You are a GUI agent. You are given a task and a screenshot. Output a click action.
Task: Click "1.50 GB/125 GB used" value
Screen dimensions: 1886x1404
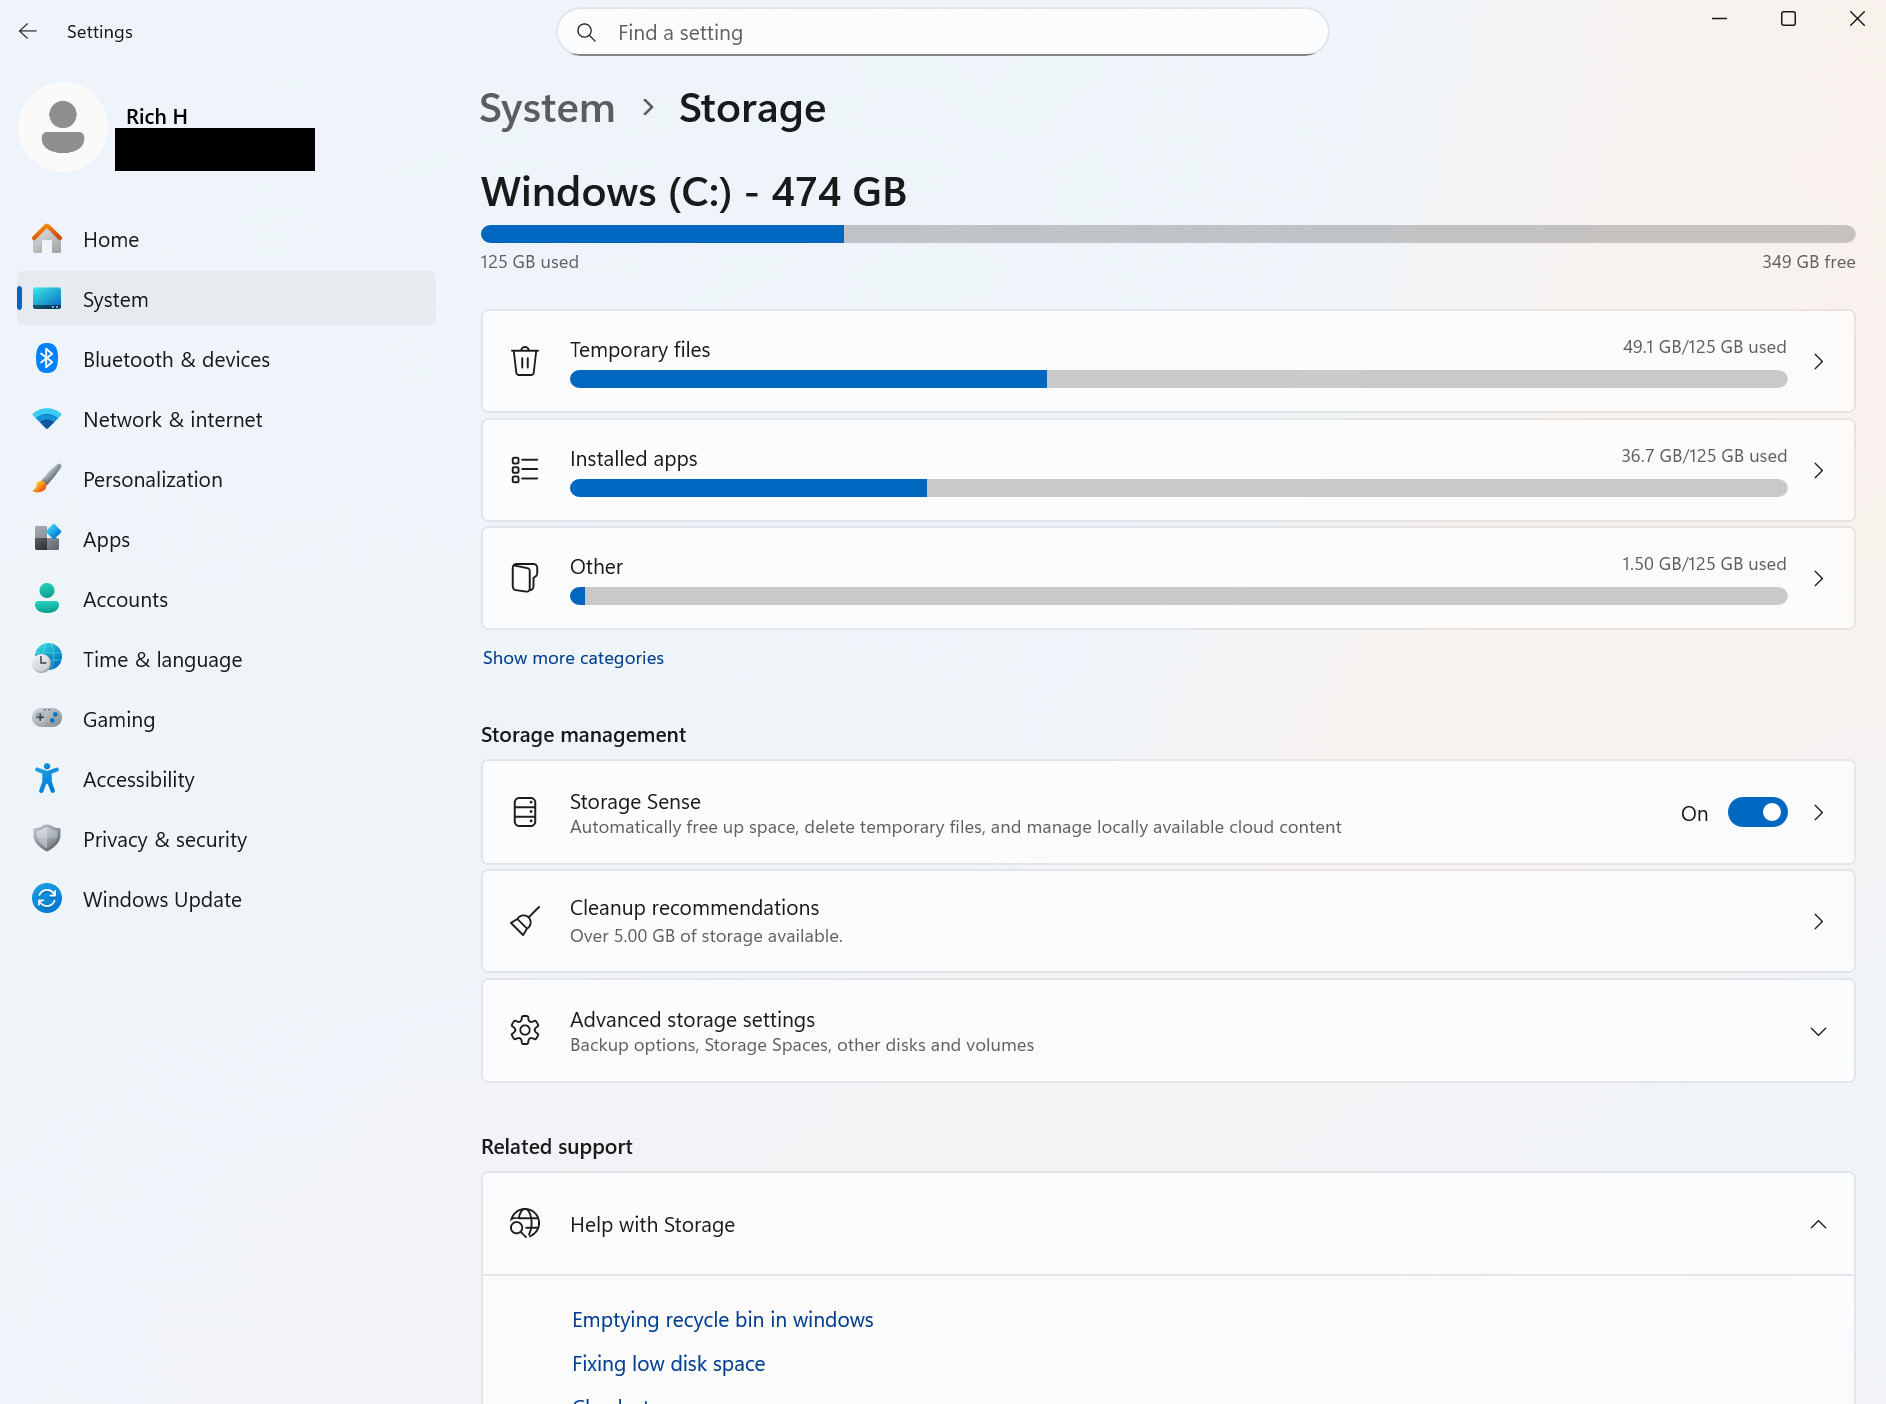click(1704, 564)
